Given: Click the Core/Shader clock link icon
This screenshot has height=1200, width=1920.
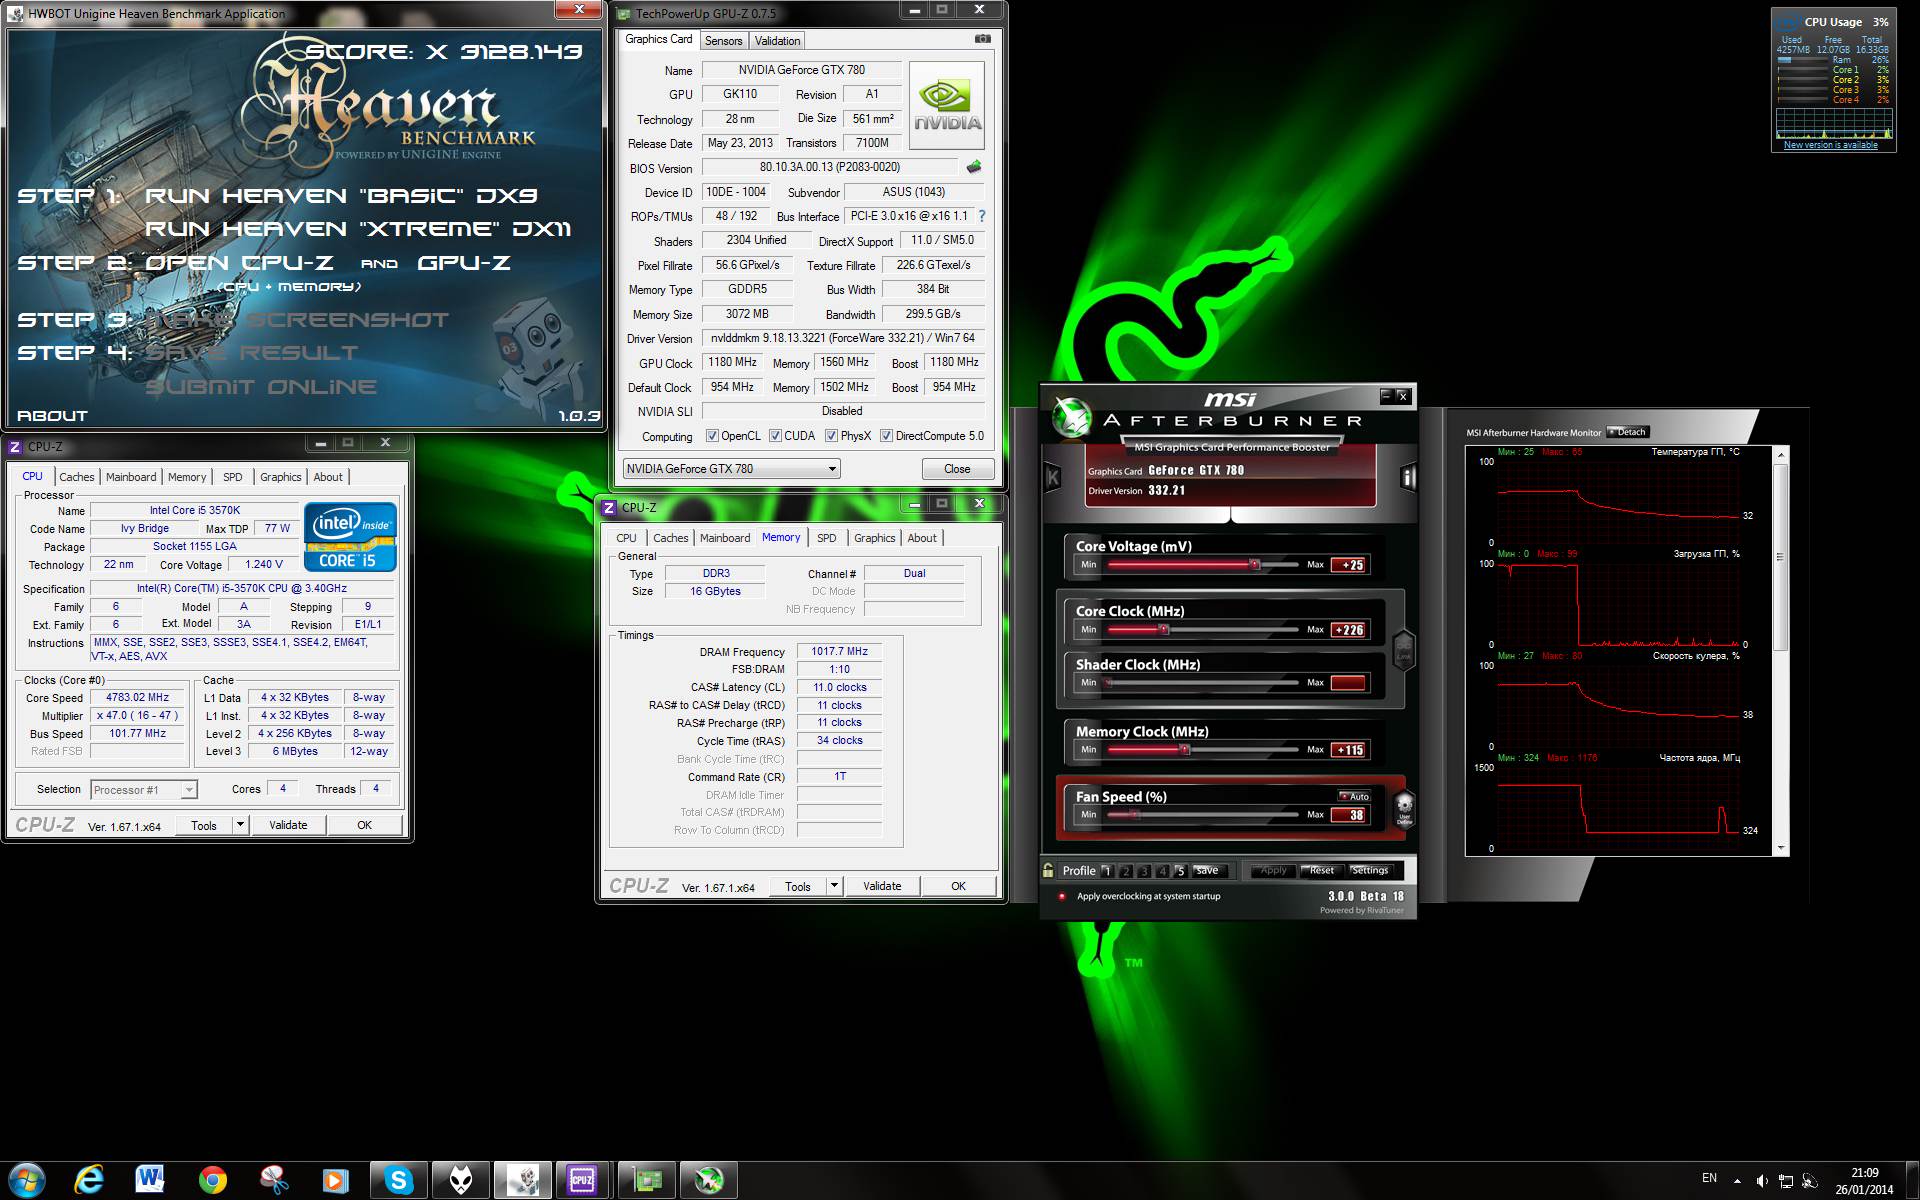Looking at the screenshot, I should point(1404,650).
